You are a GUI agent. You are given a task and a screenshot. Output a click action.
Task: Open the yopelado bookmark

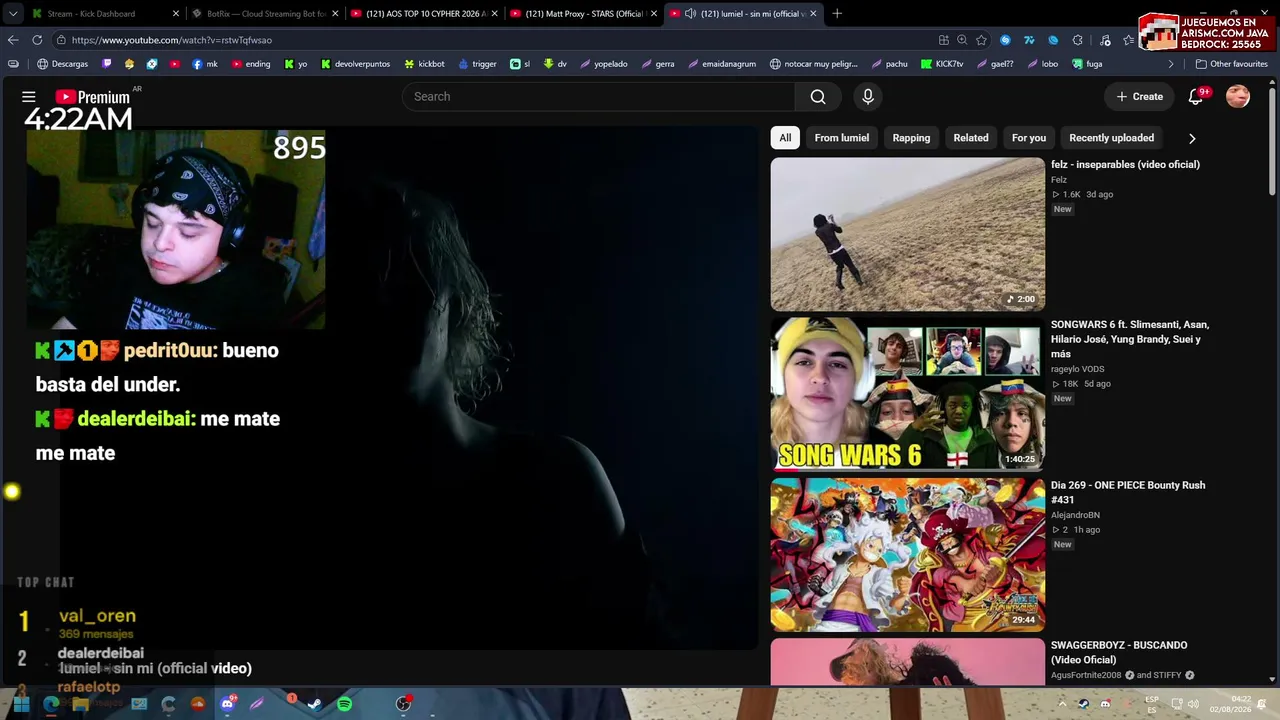(603, 64)
